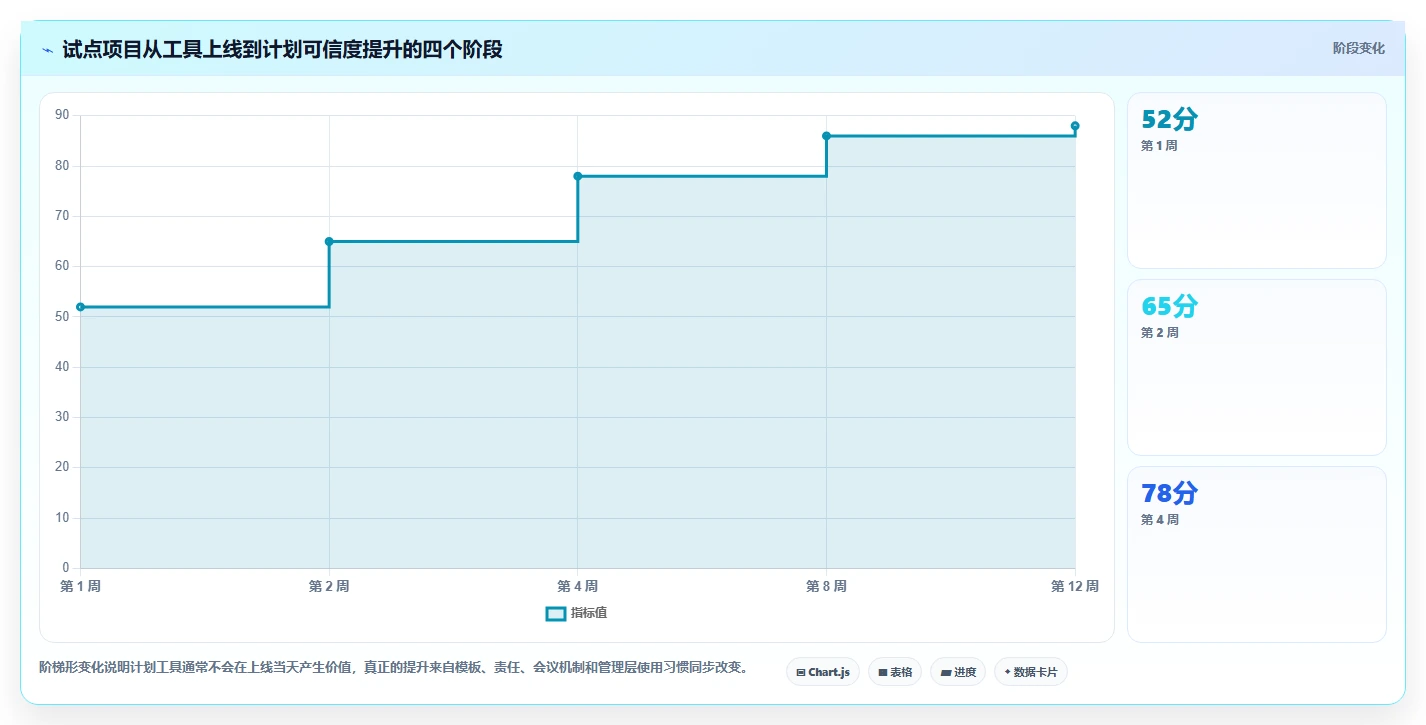Click x-axis label 第 4 周
Screen dimensions: 1426x725
578,586
